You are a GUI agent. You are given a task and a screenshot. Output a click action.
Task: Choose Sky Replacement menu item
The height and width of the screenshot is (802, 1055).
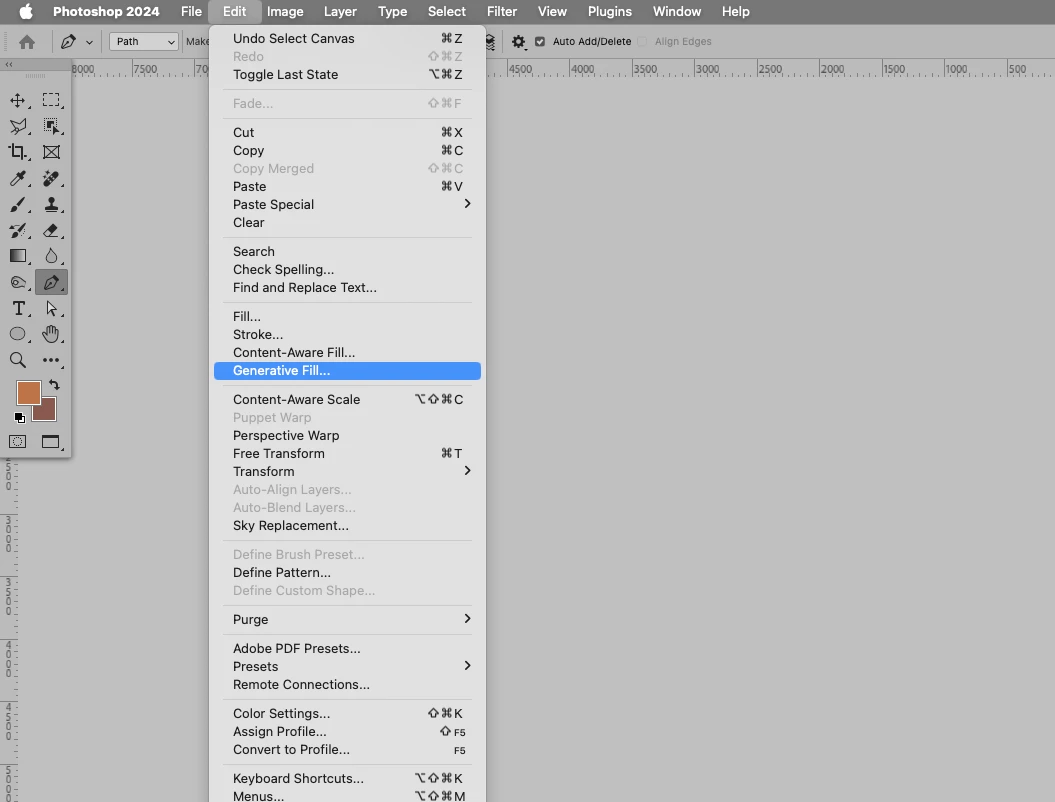pos(347,525)
